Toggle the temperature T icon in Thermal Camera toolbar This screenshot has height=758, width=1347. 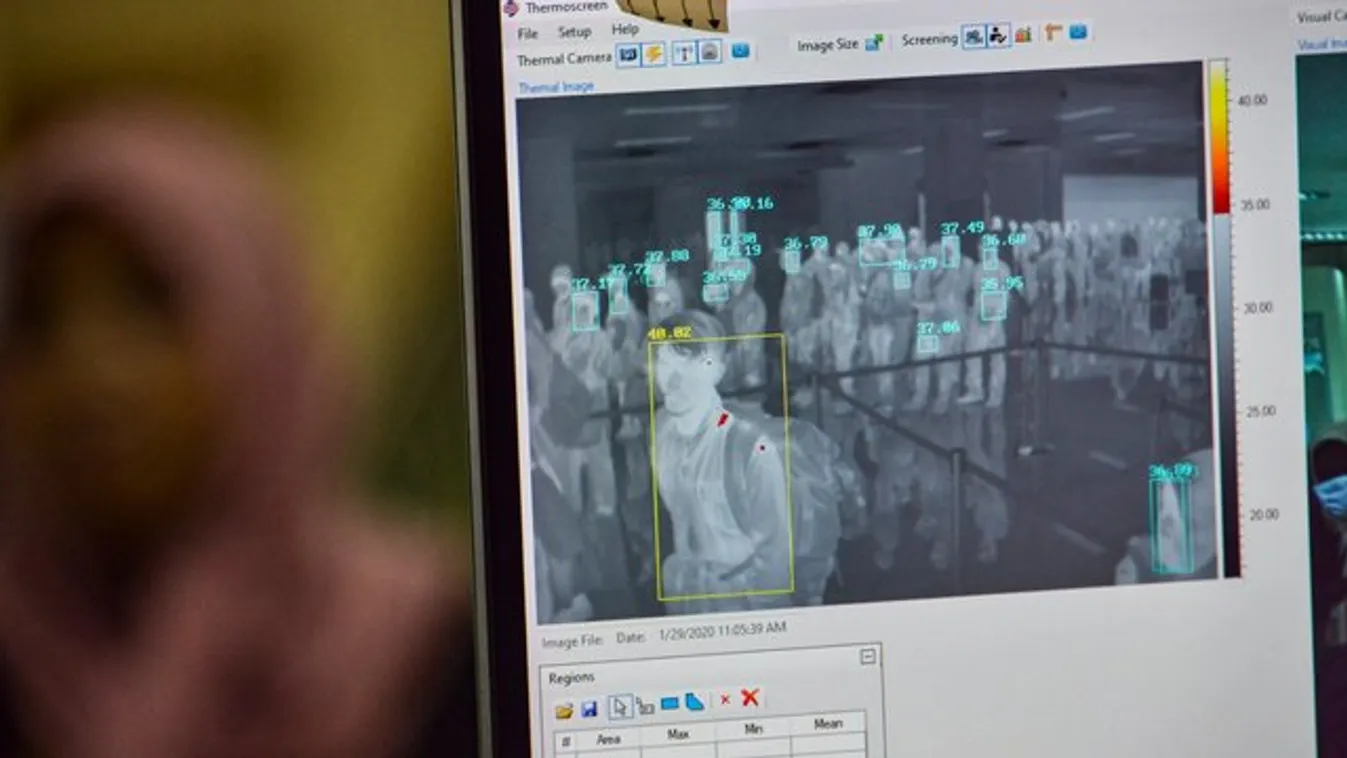pyautogui.click(x=684, y=52)
